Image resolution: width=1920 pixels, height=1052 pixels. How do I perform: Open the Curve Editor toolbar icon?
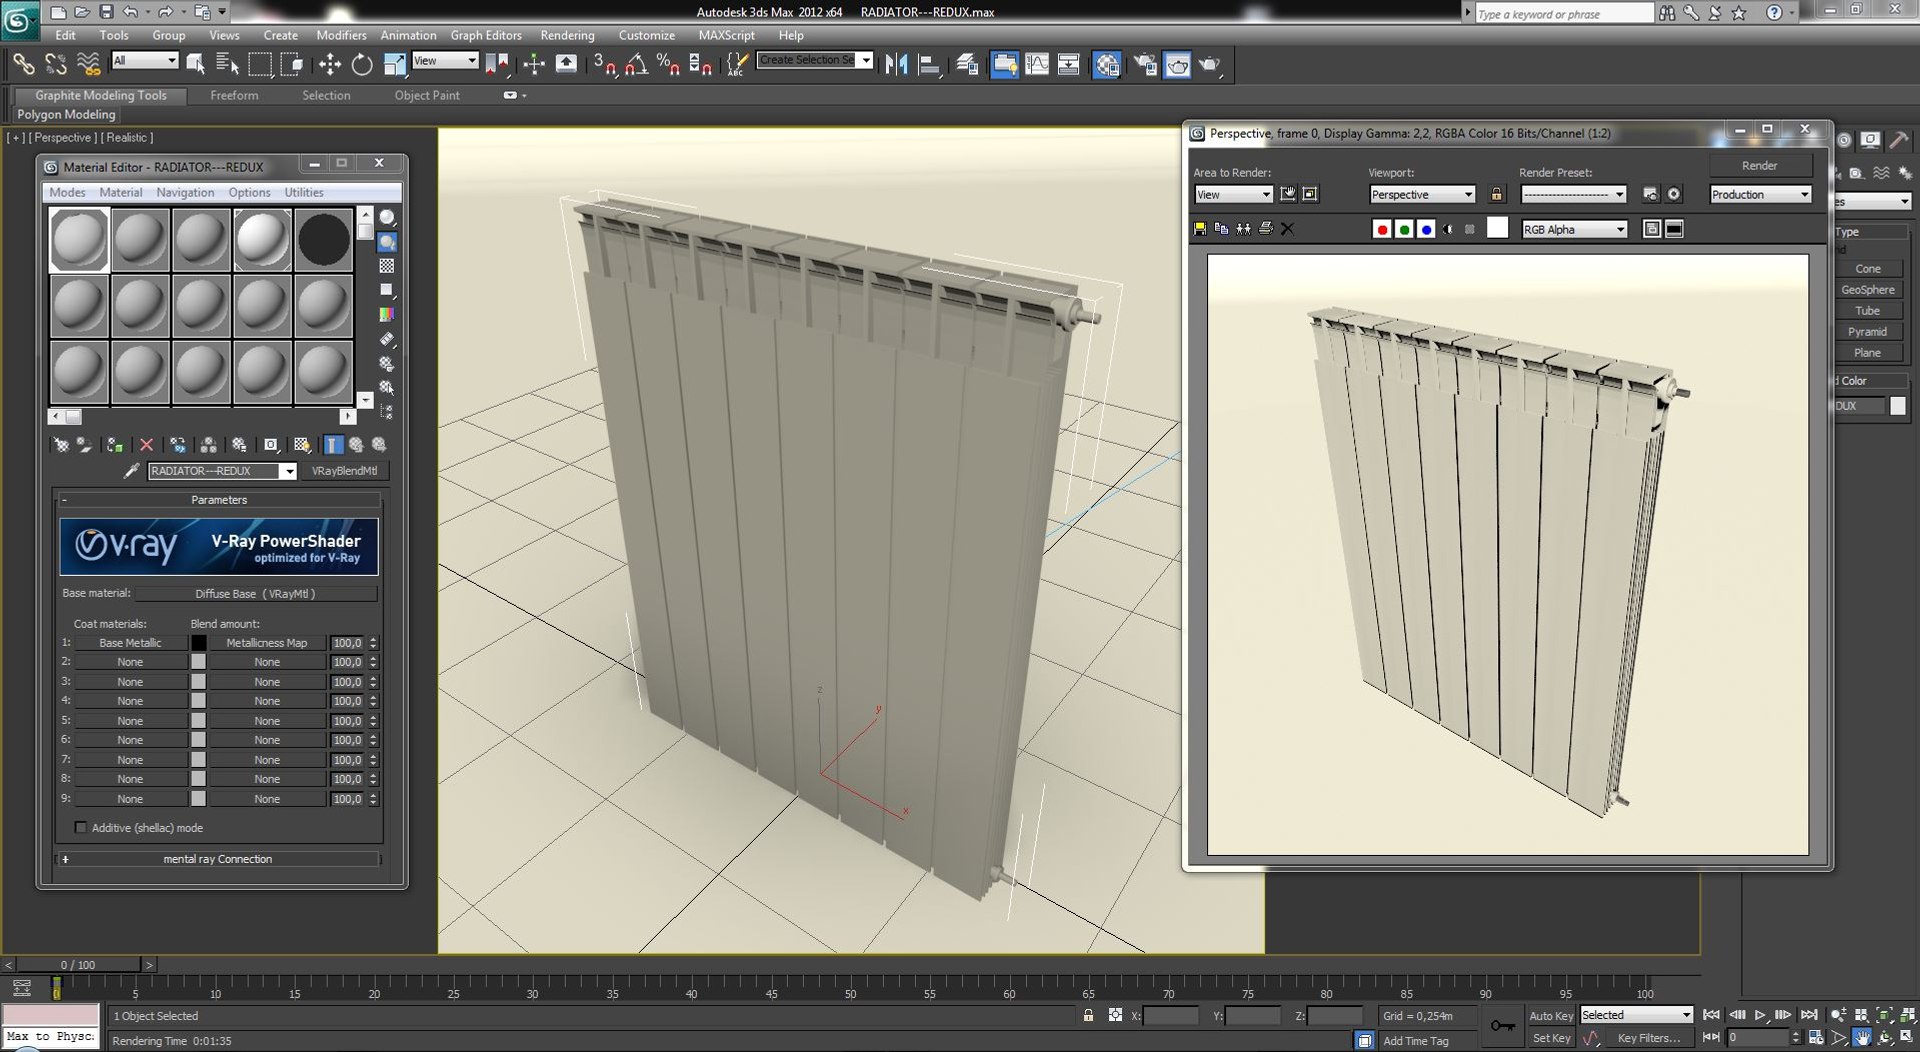[1037, 65]
